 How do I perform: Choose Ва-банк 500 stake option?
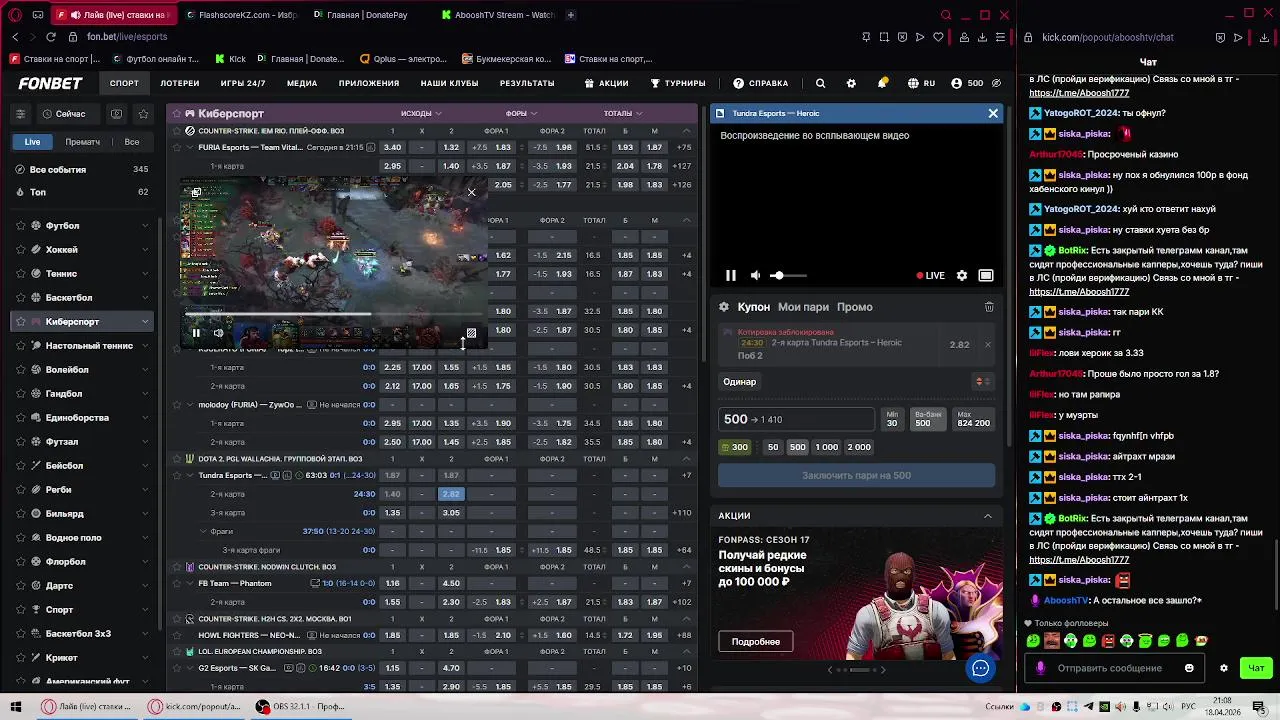click(x=928, y=419)
